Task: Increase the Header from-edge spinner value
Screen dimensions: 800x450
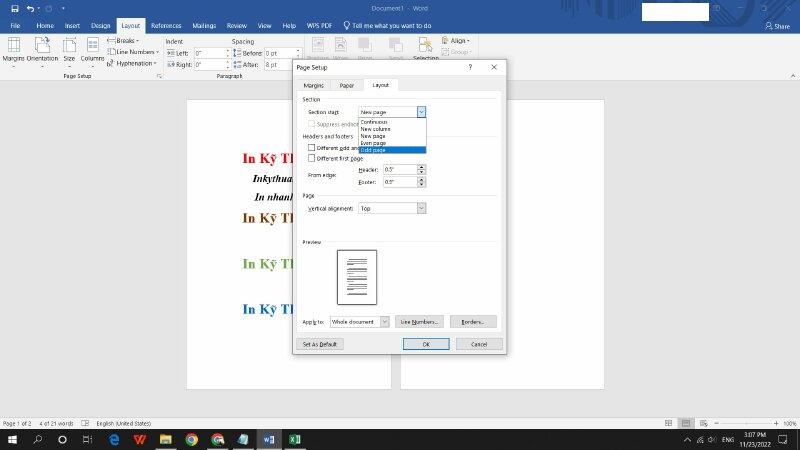Action: pyautogui.click(x=422, y=167)
